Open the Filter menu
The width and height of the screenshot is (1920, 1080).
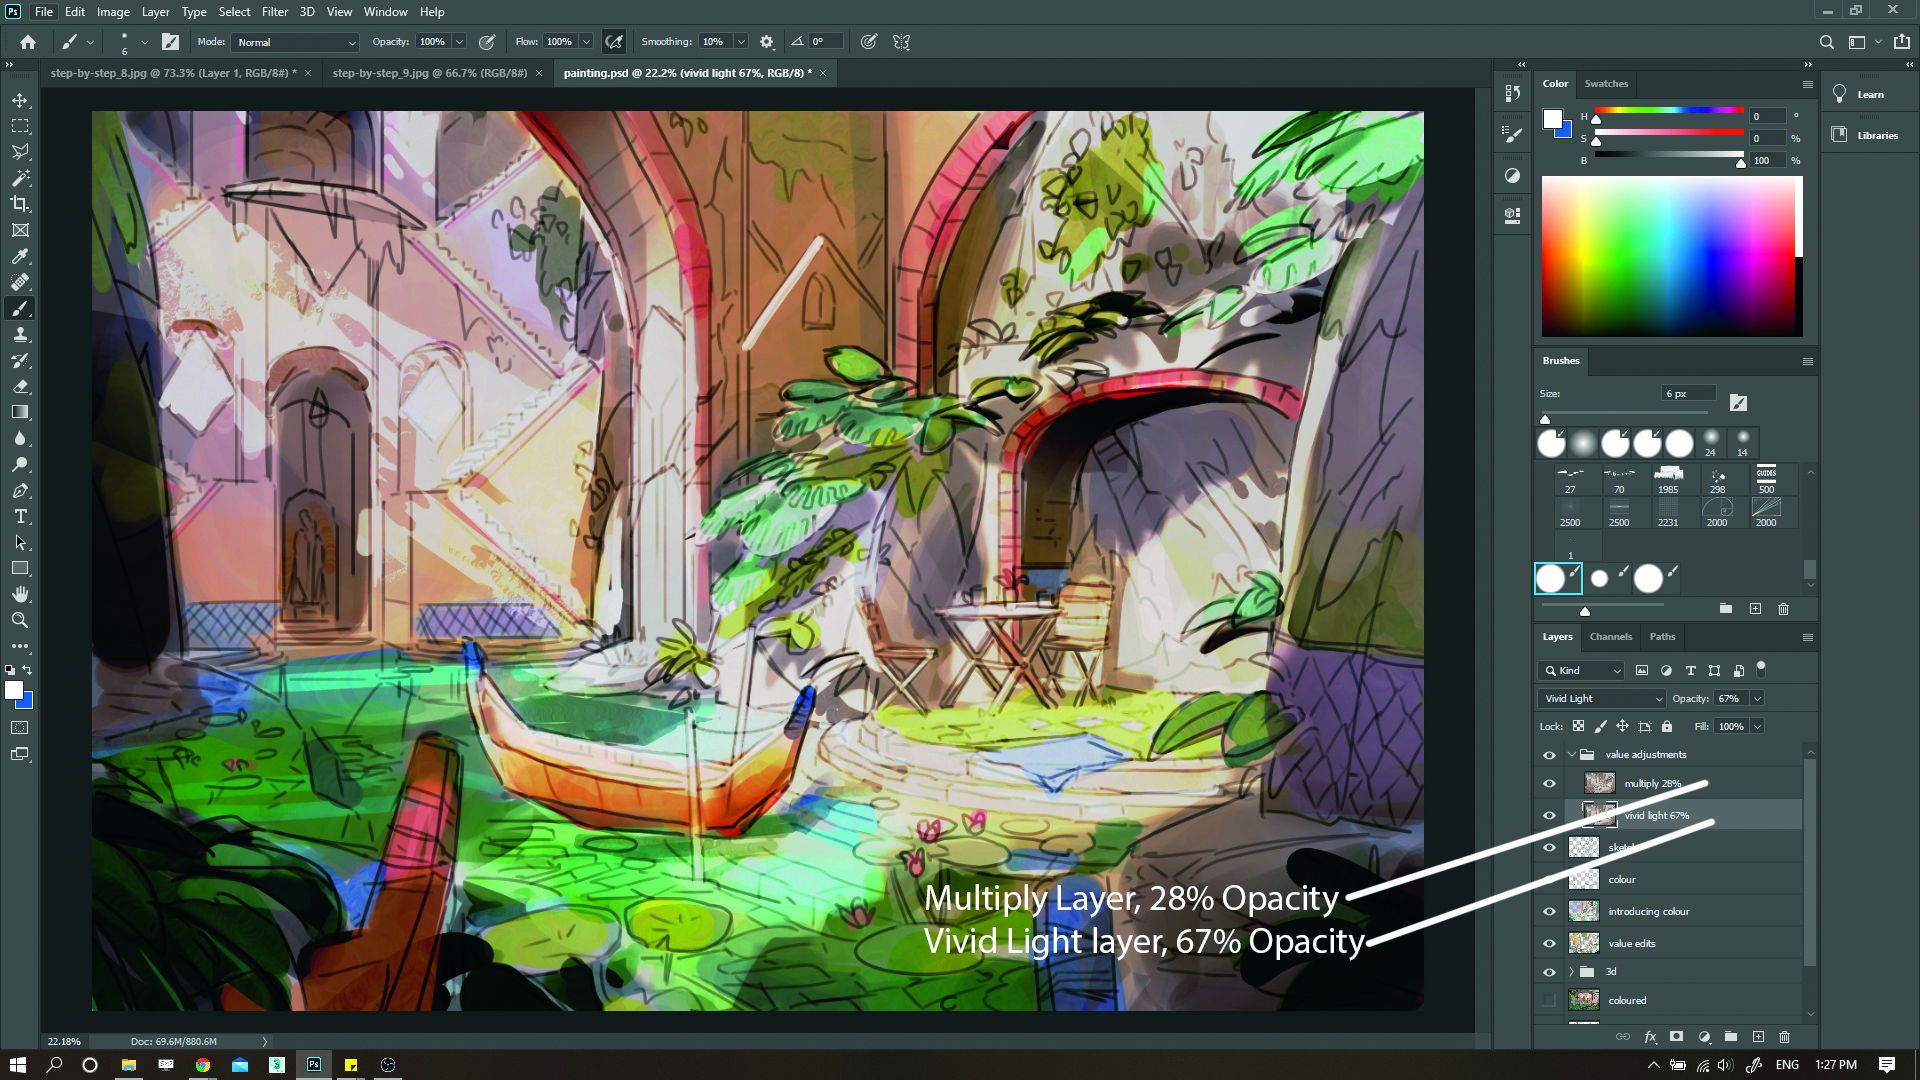coord(275,12)
